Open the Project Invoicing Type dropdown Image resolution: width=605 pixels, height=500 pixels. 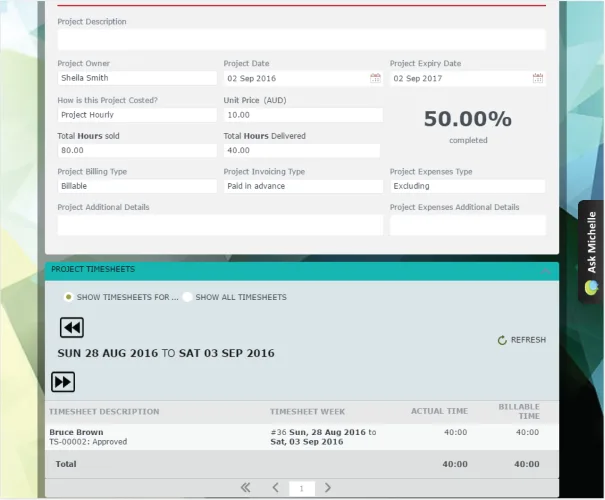tap(303, 186)
